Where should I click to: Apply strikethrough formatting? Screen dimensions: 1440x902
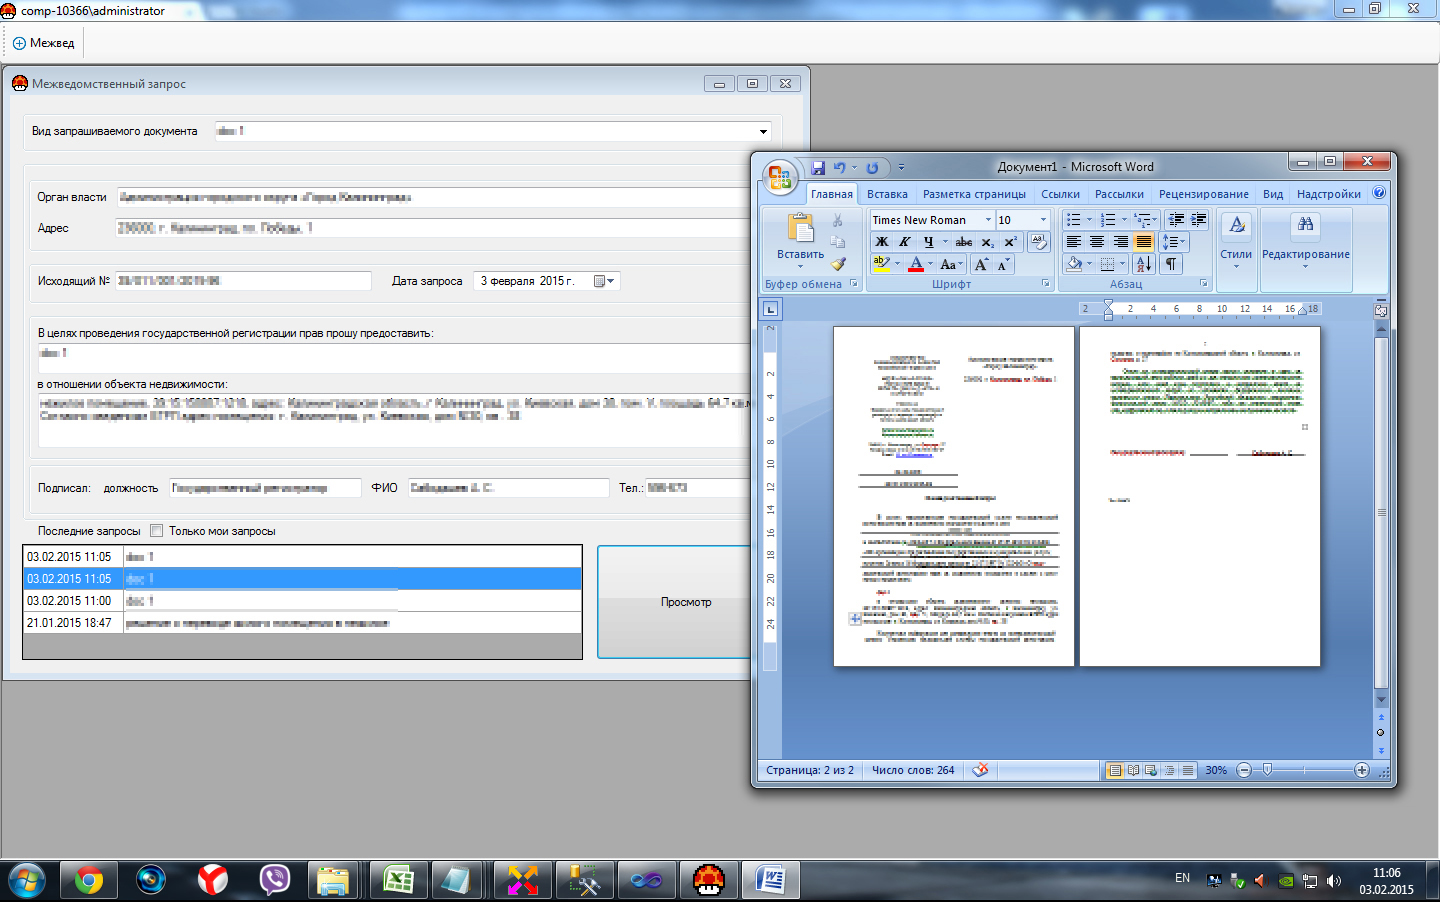(x=964, y=242)
